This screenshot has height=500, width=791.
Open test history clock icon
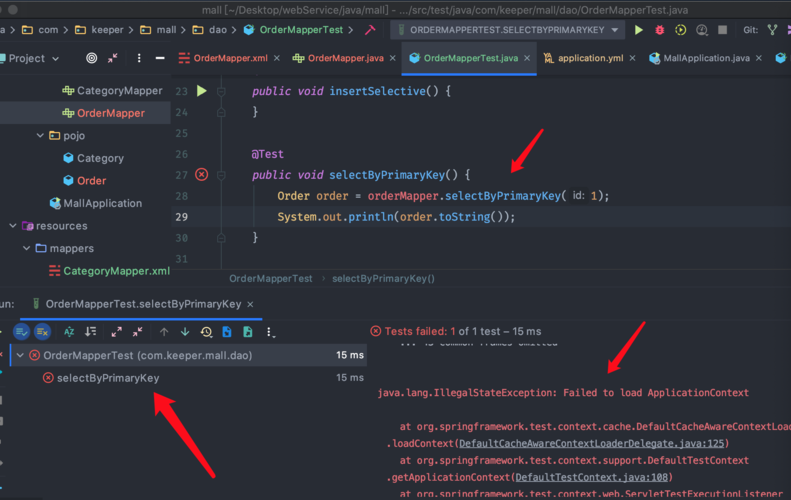coord(206,331)
